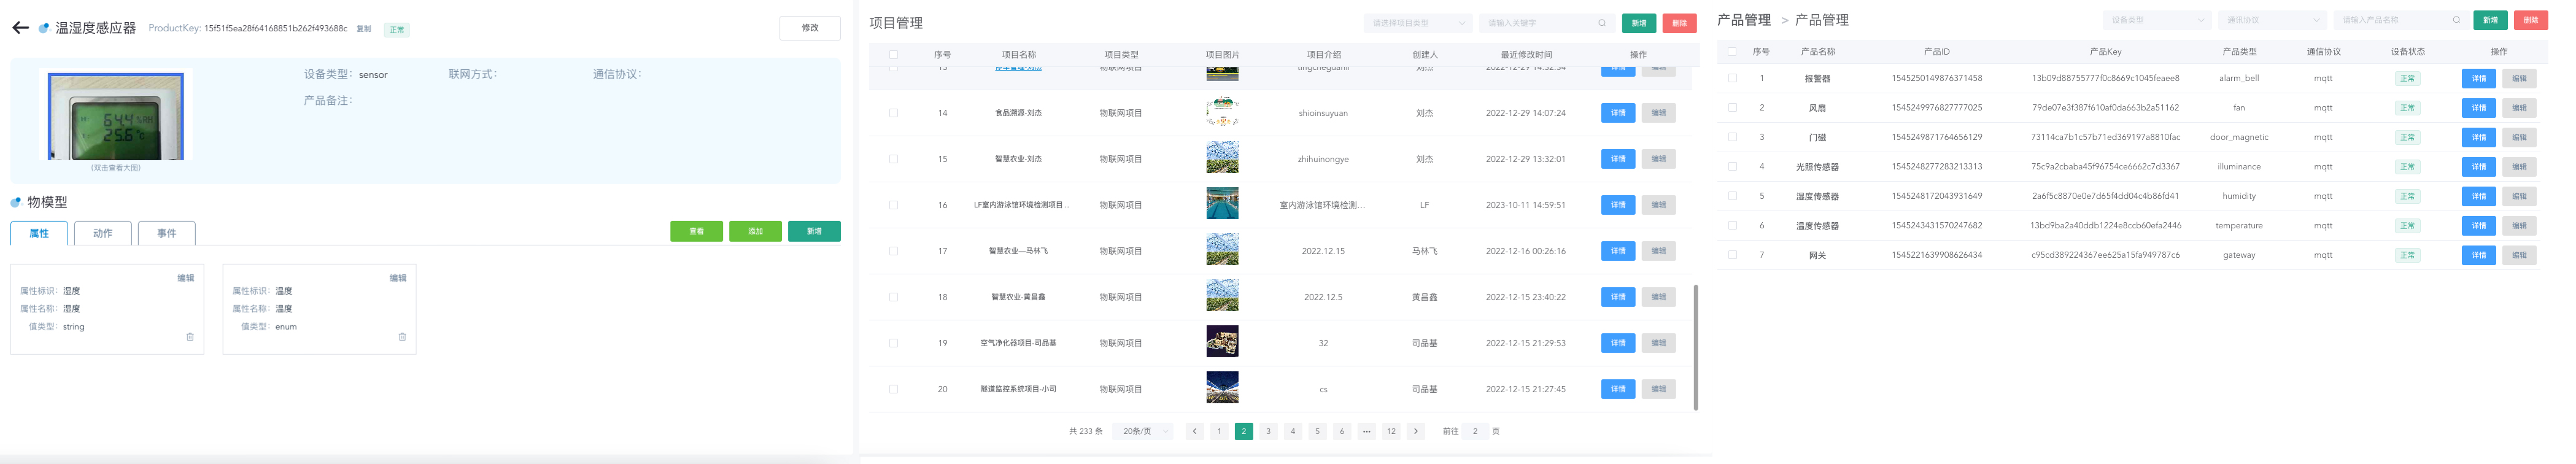Click the 前往 page number input
The image size is (2576, 464).
[x=1475, y=431]
